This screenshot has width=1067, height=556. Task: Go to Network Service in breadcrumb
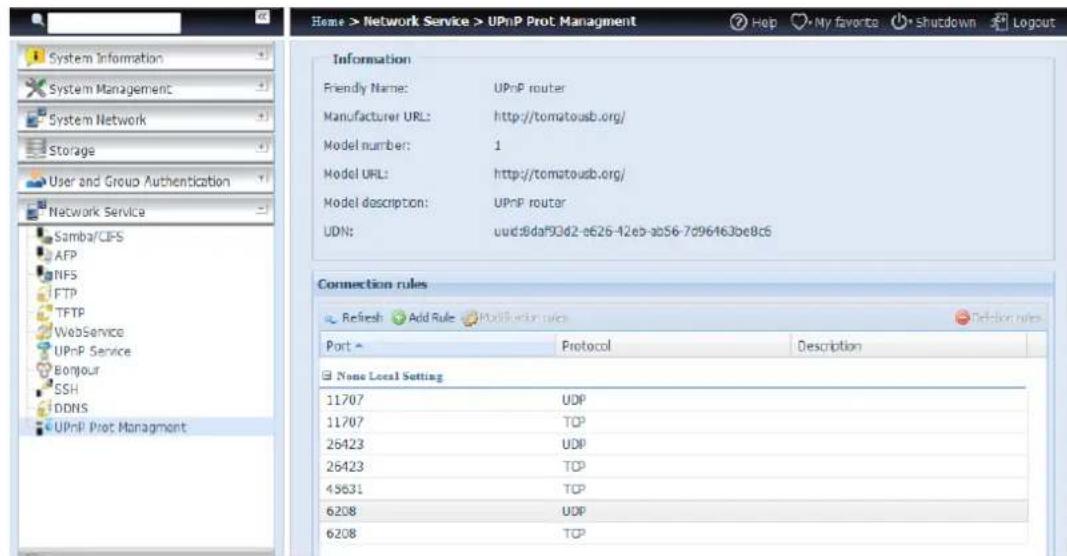(x=416, y=21)
